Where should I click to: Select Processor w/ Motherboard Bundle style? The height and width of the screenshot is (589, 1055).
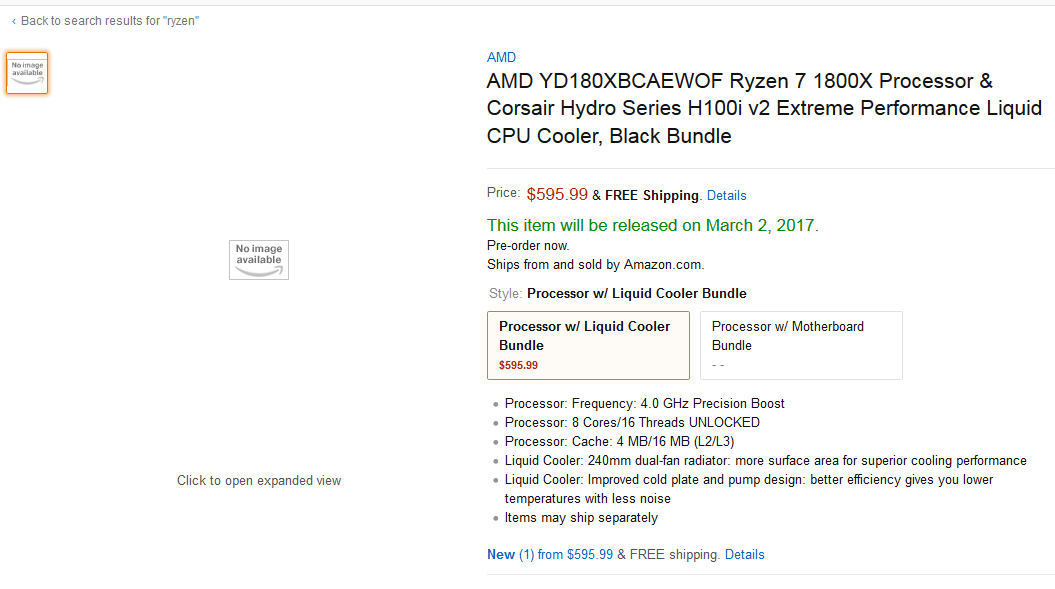(x=801, y=345)
